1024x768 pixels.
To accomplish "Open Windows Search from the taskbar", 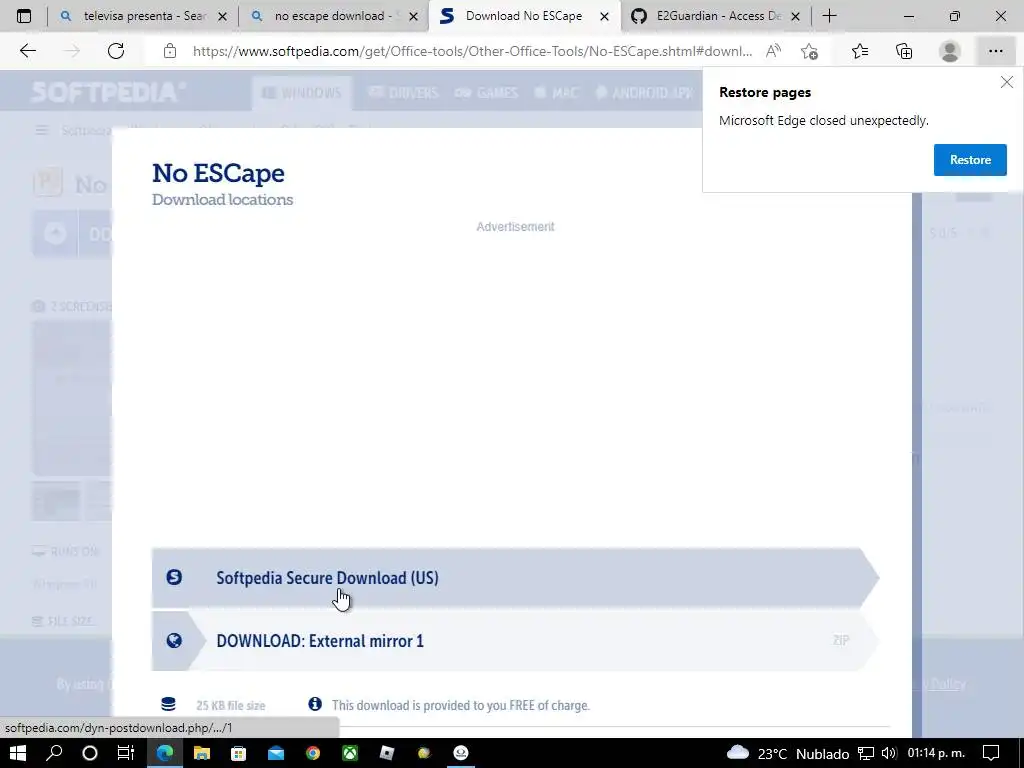I will [x=55, y=753].
